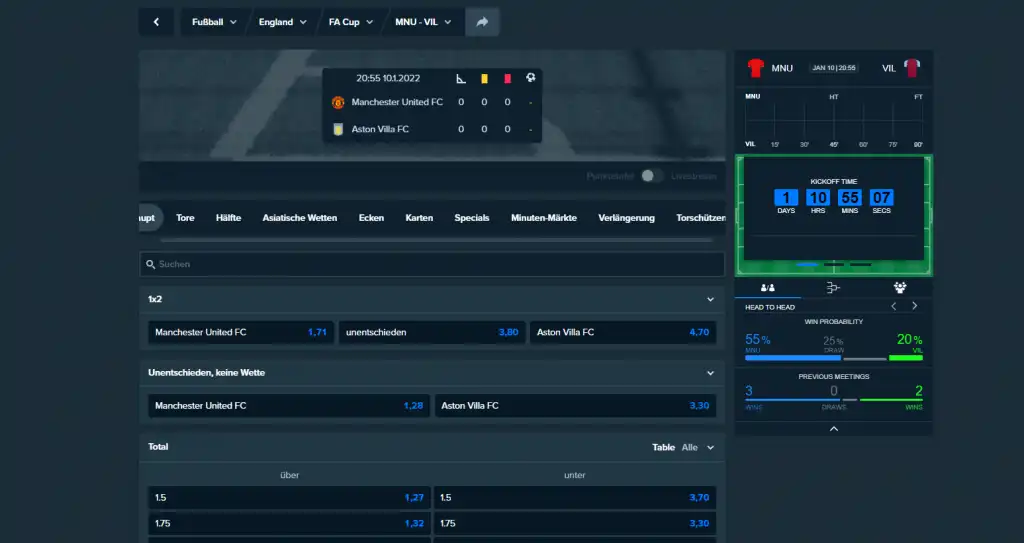Select the Alle filter in Total
1024x543 pixels.
click(690, 448)
